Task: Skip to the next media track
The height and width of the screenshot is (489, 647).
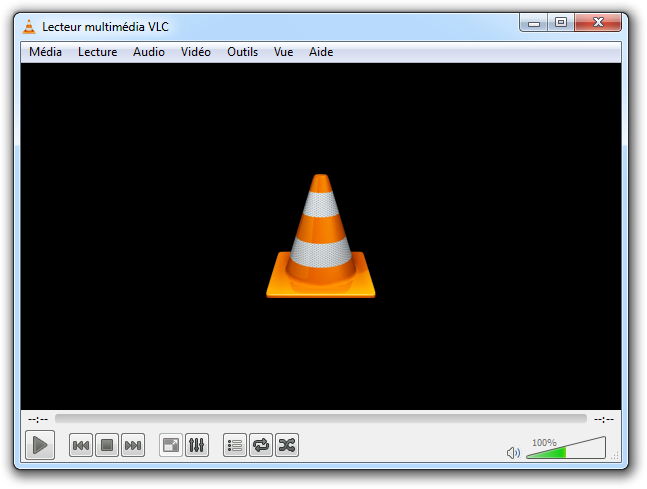Action: click(133, 445)
